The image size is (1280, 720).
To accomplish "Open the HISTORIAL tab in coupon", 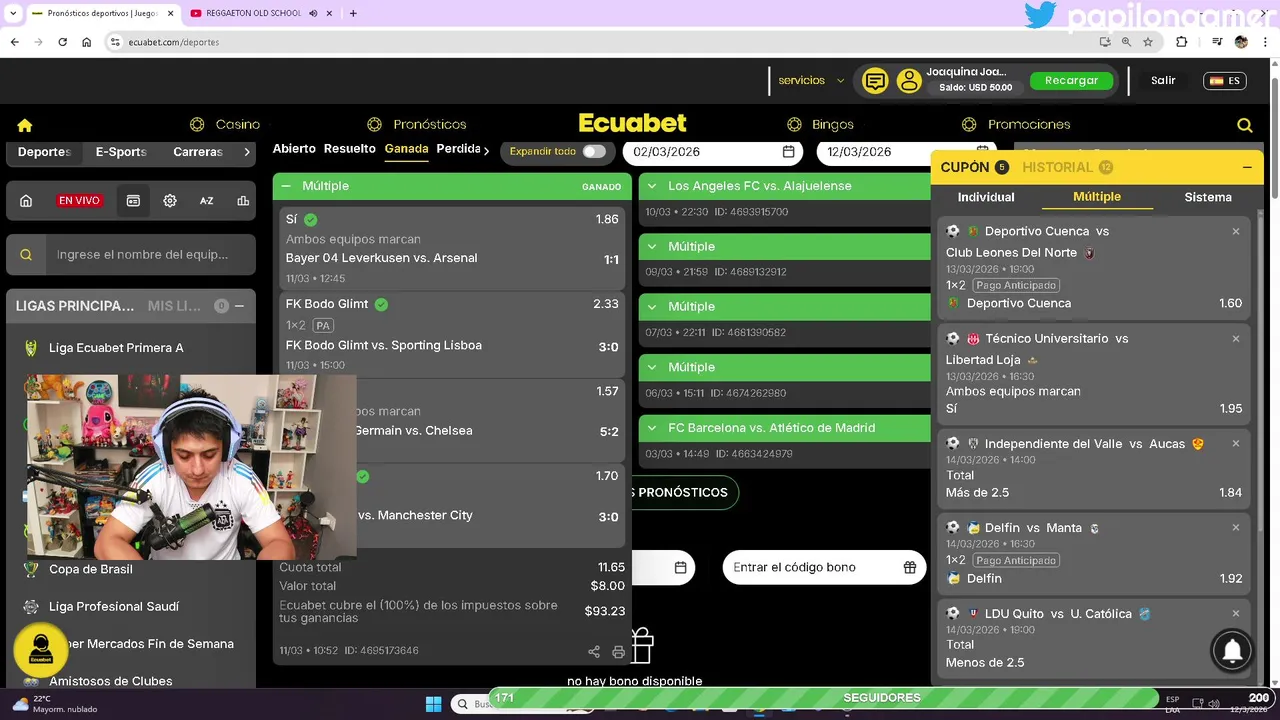I will 1067,167.
